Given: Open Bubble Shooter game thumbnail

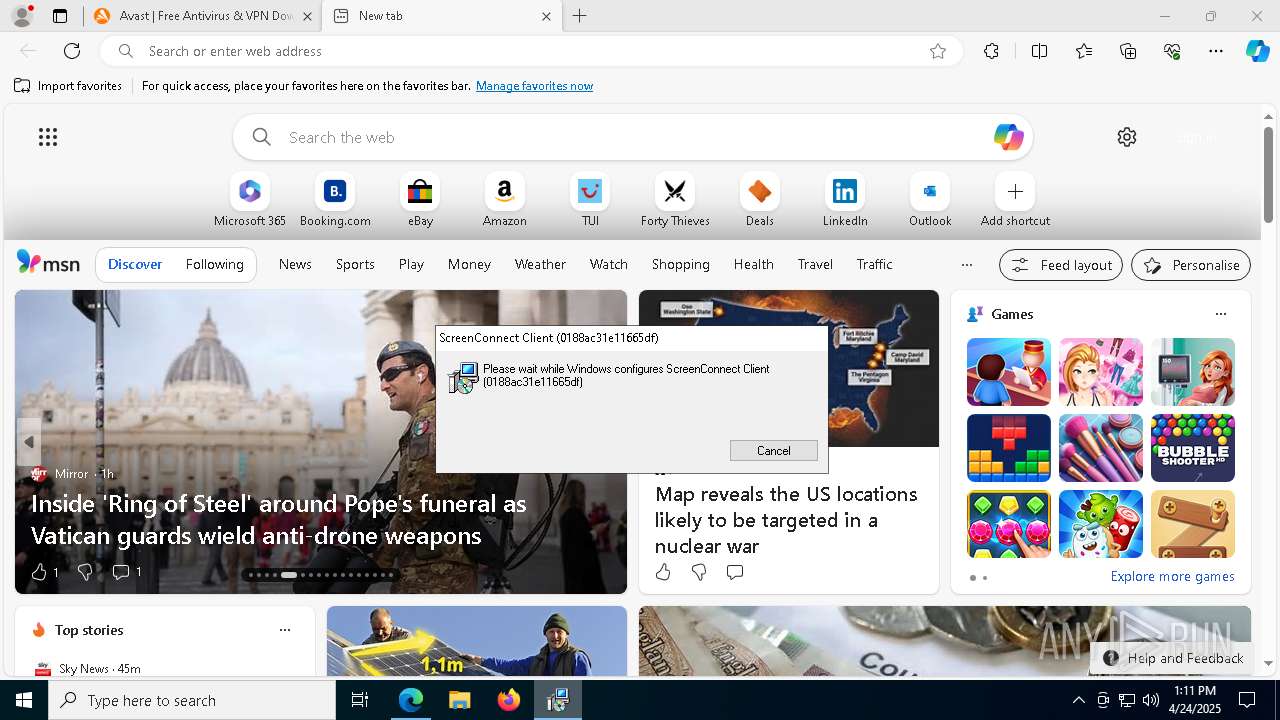Looking at the screenshot, I should coord(1193,448).
